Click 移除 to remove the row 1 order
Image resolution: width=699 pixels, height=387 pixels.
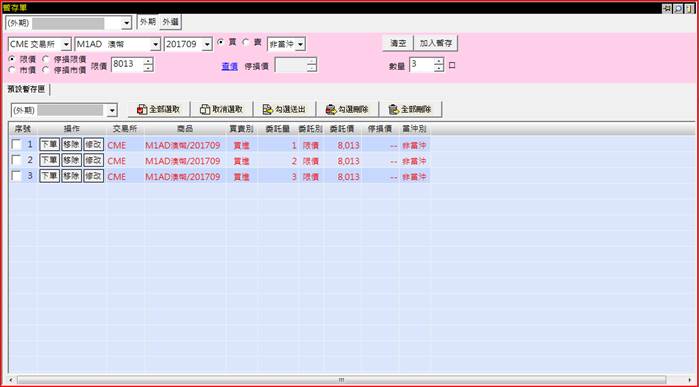tap(71, 144)
